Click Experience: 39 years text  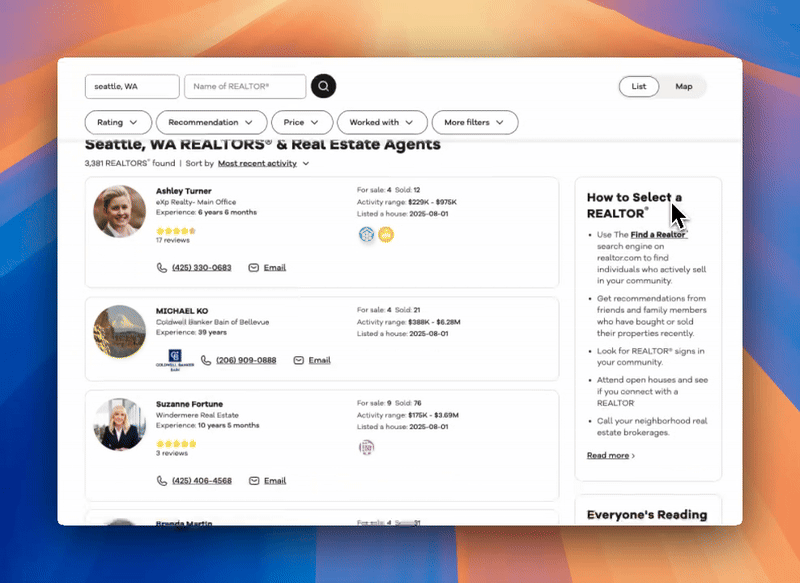pyautogui.click(x=191, y=333)
